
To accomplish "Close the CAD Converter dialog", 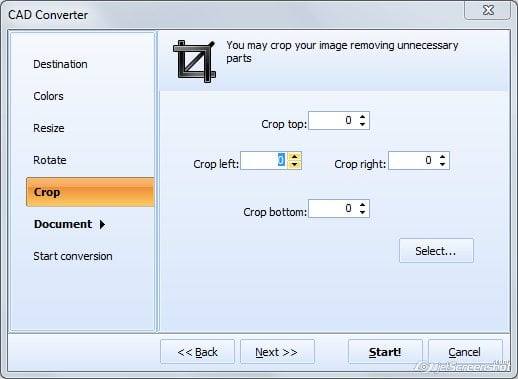I will (488, 10).
